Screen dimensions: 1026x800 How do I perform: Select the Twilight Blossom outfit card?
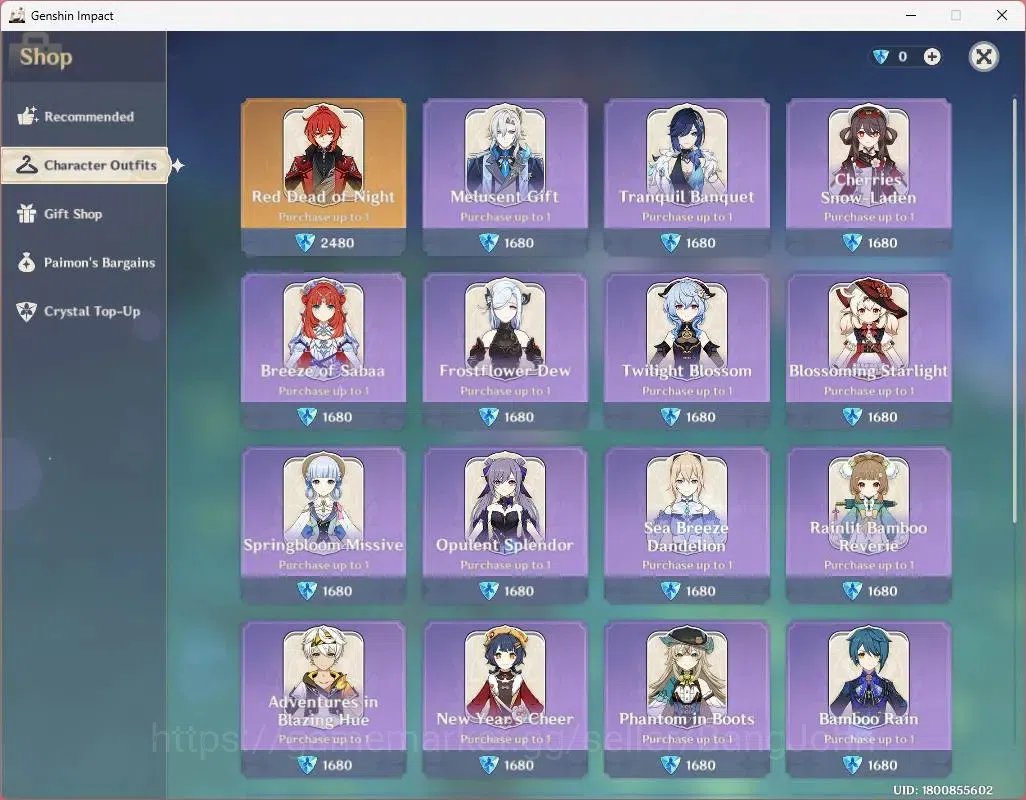point(686,351)
